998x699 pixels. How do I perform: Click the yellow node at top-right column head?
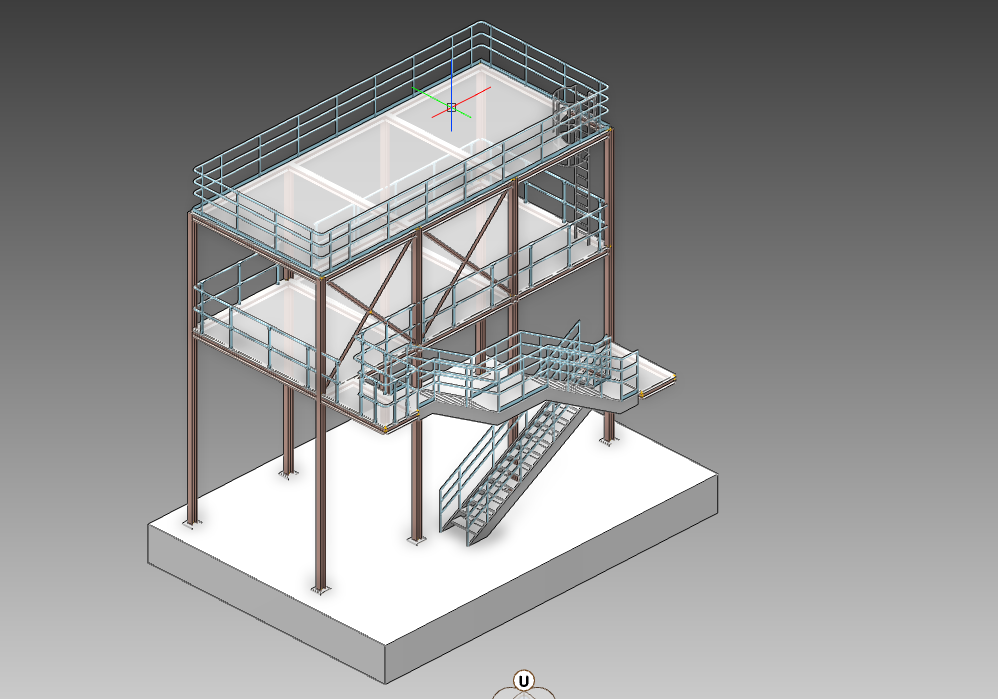[610, 128]
